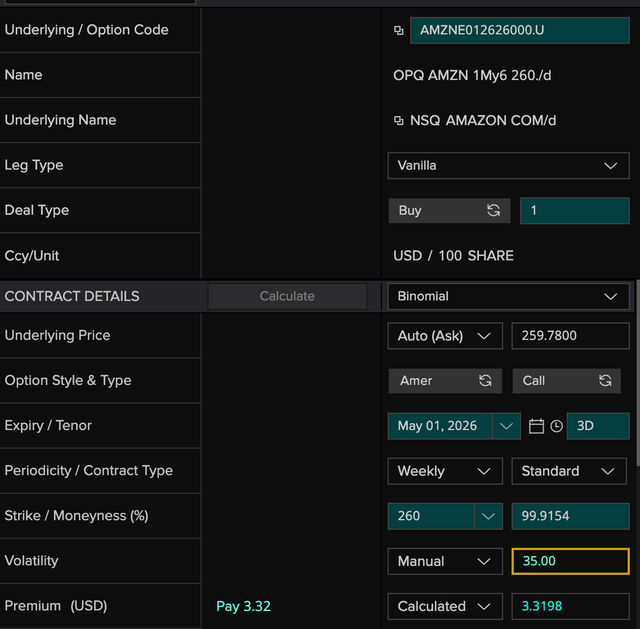This screenshot has width=640, height=629.
Task: Click the May 01, 2026 expiry date field
Action: click(x=440, y=426)
